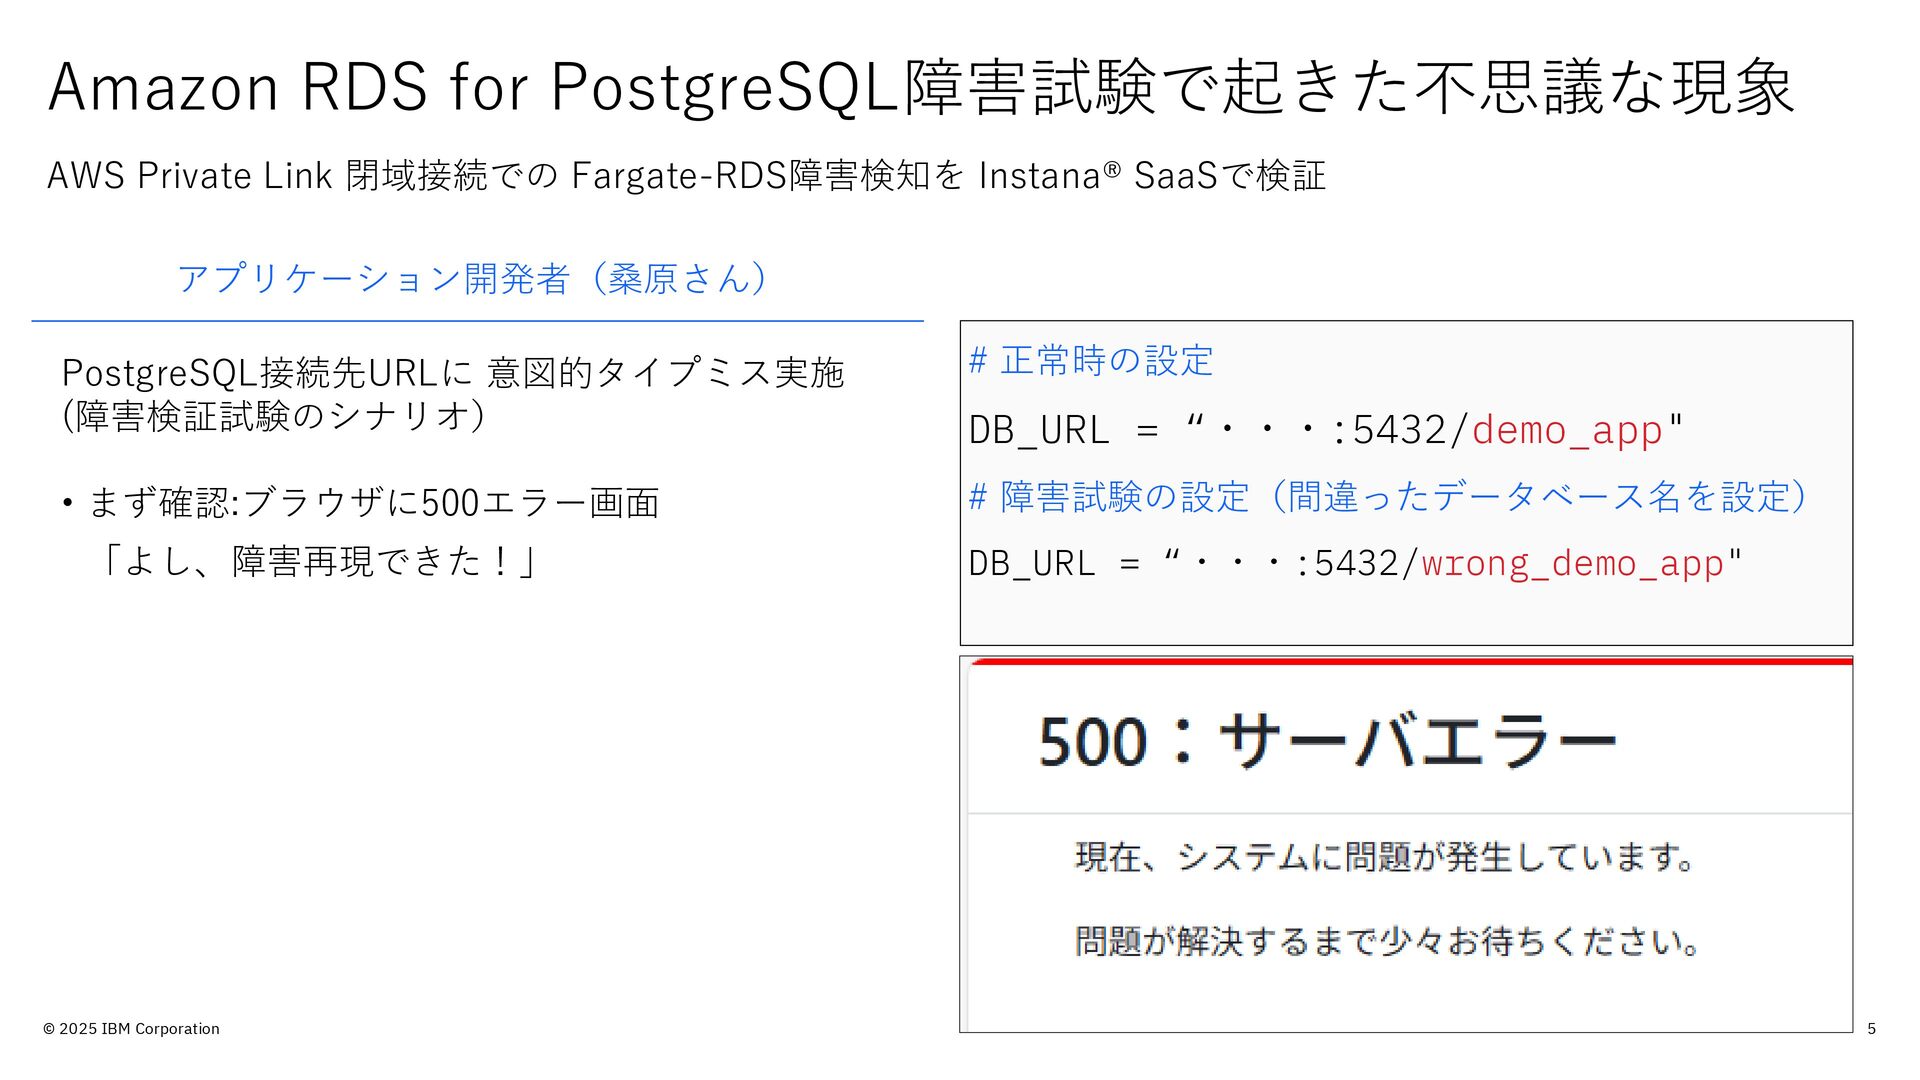Click the slide title about Amazon RDS for PostgreSQL
The image size is (1920, 1080).
921,87
